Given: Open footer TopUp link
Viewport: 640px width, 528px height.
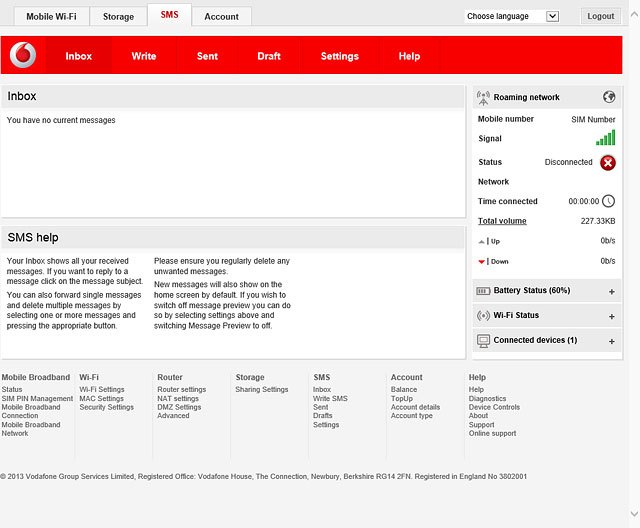Looking at the screenshot, I should [x=402, y=398].
